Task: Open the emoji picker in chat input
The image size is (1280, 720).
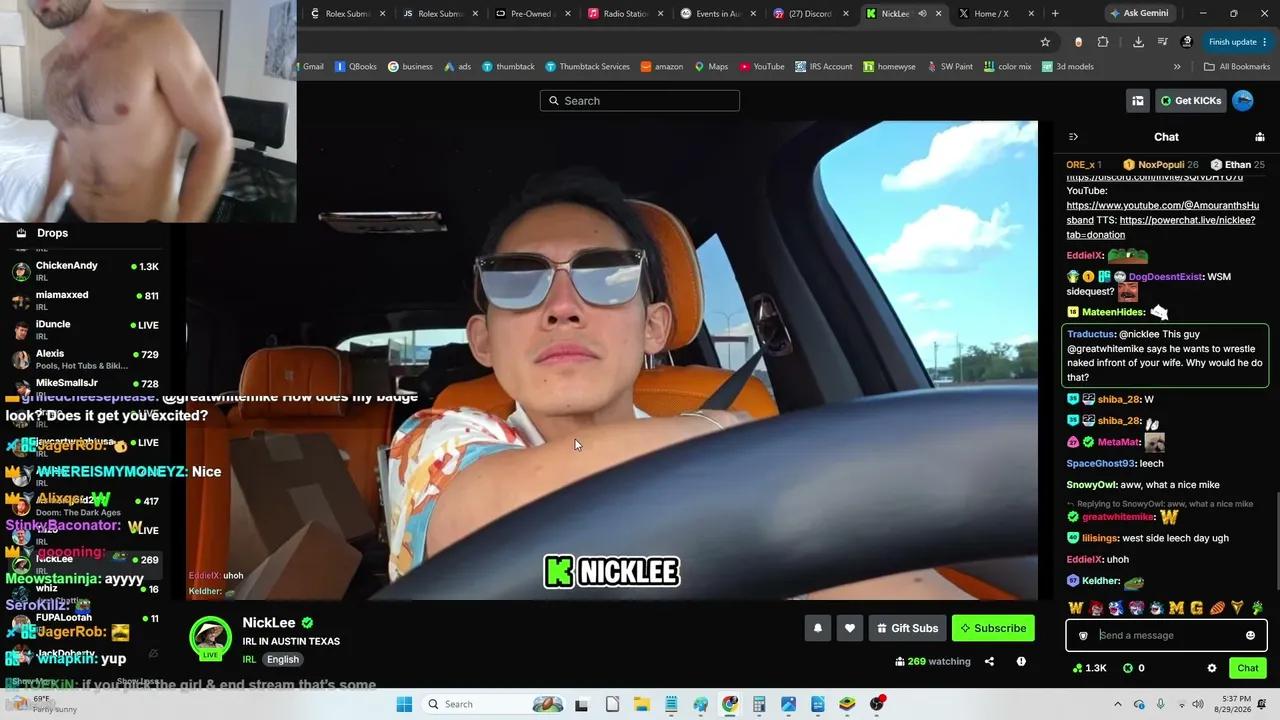Action: click(x=1250, y=635)
